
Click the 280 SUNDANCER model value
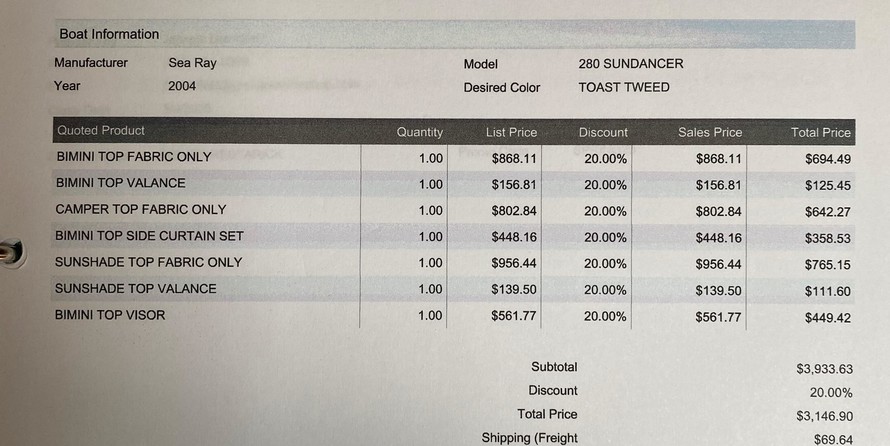(630, 64)
